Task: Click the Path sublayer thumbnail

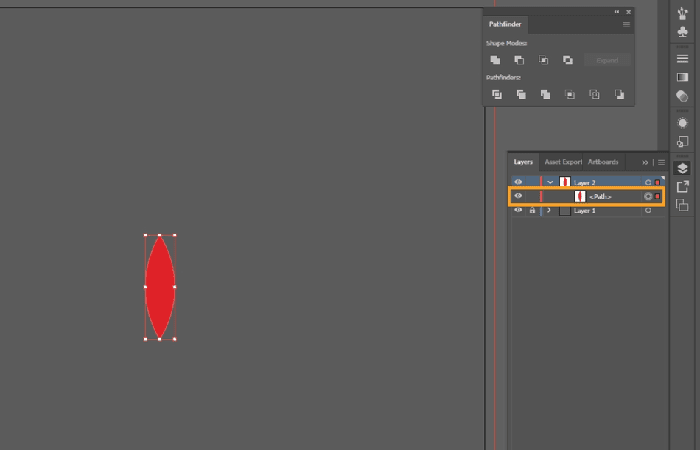Action: point(580,196)
